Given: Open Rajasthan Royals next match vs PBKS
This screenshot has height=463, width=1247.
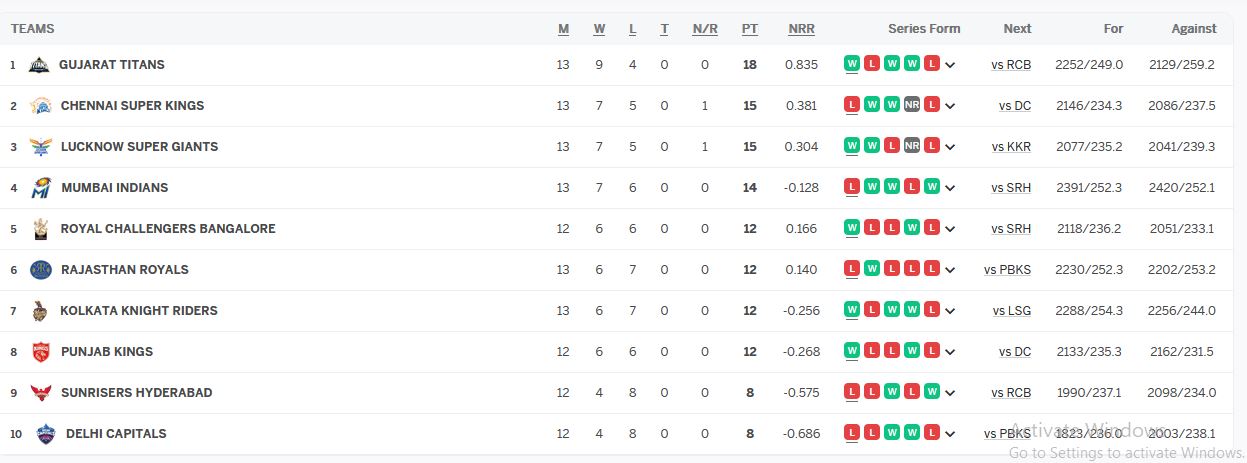Looking at the screenshot, I should coord(1007,270).
